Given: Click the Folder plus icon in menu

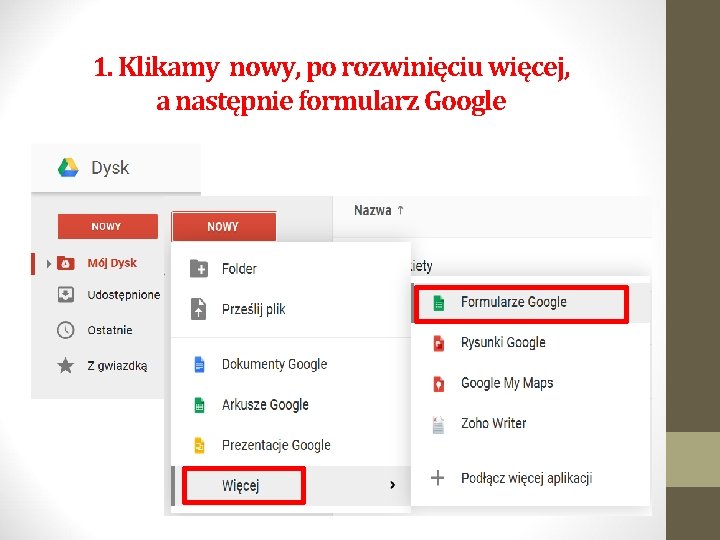Looking at the screenshot, I should (x=199, y=269).
